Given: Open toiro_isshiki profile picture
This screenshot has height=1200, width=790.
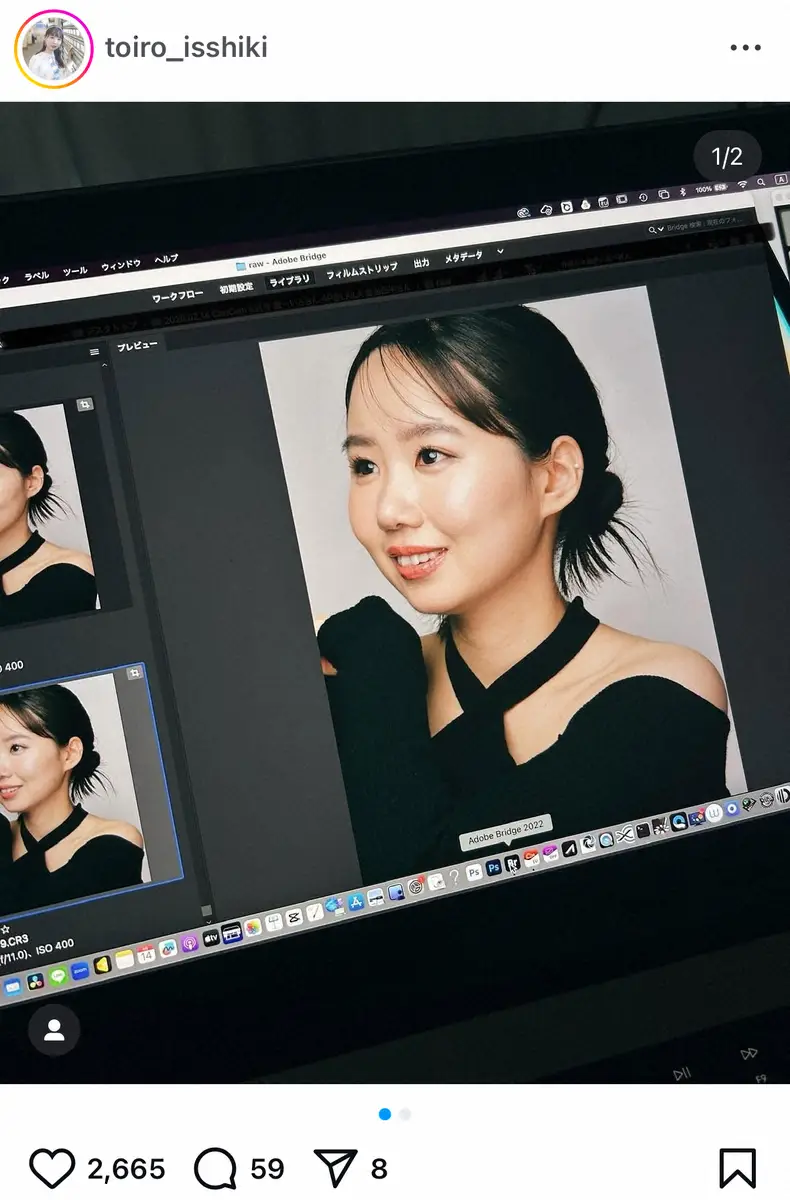Looking at the screenshot, I should coord(53,49).
